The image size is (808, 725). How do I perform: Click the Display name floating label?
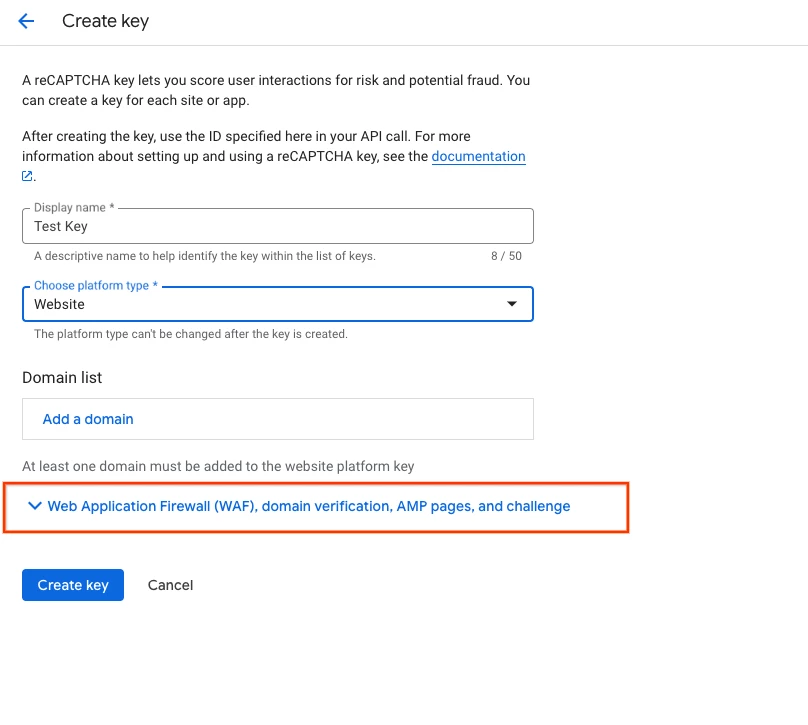(74, 208)
